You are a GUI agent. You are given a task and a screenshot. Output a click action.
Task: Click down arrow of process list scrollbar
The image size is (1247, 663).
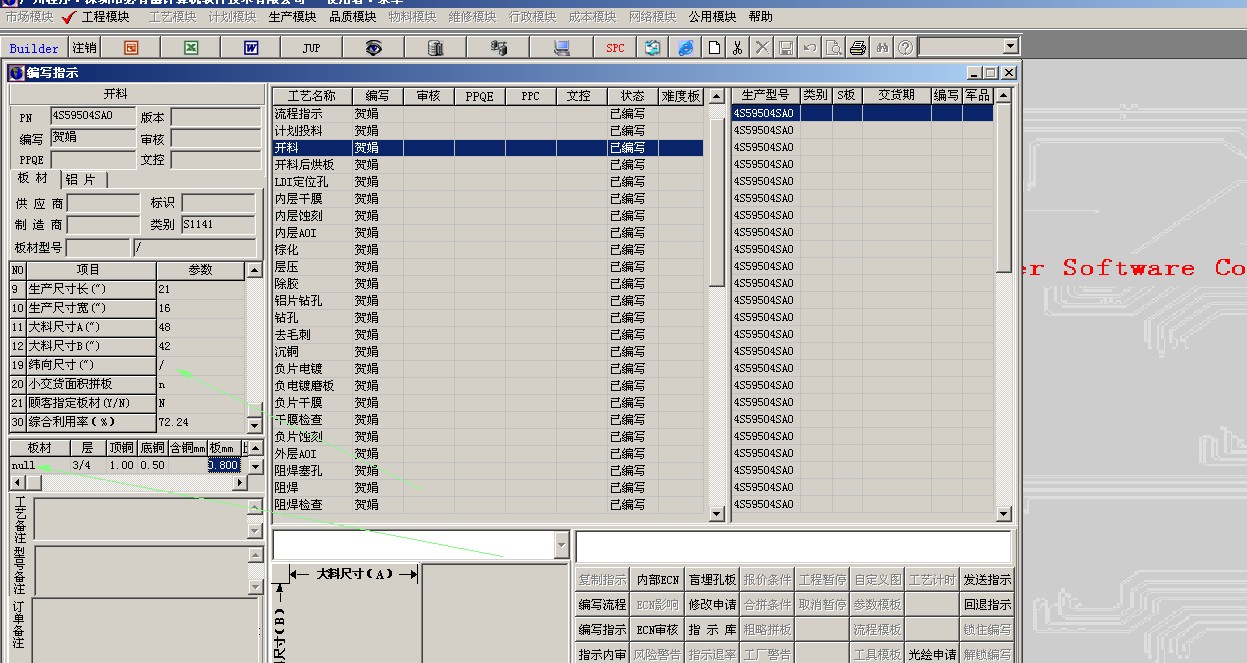click(716, 513)
